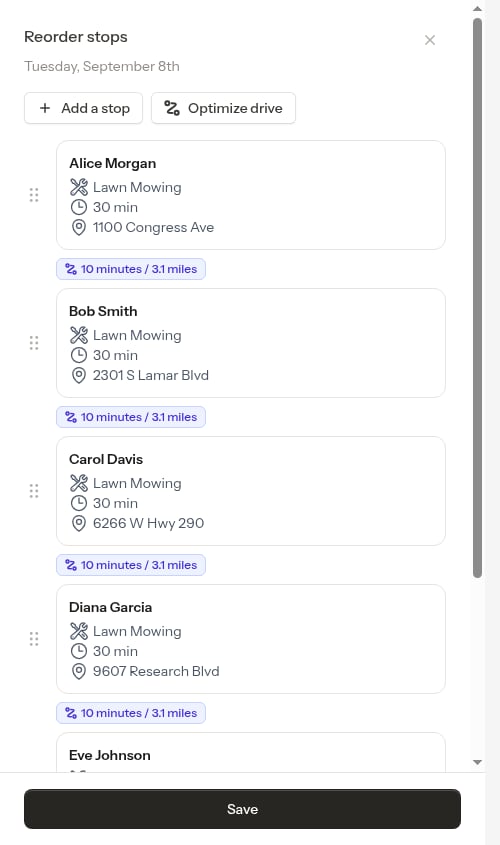
Task: Click the route icon in Optimize drive button
Action: (x=172, y=108)
